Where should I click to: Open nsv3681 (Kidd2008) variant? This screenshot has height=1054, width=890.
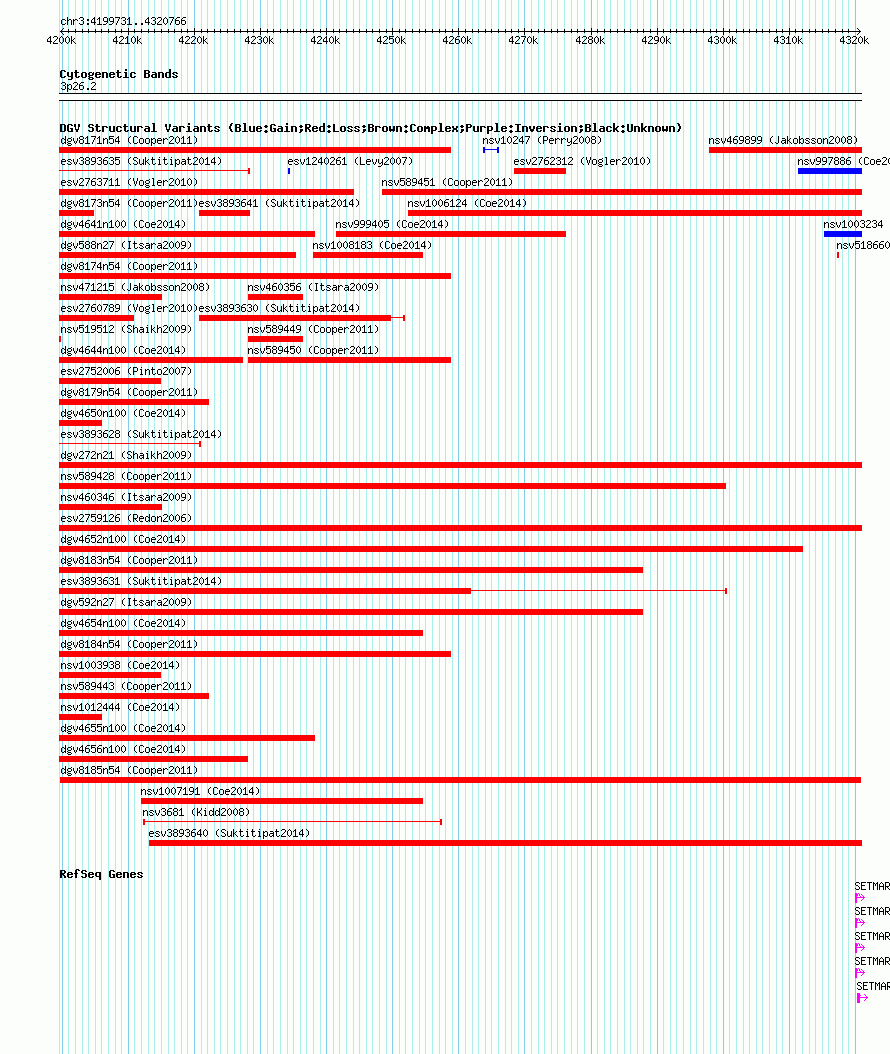pos(196,812)
